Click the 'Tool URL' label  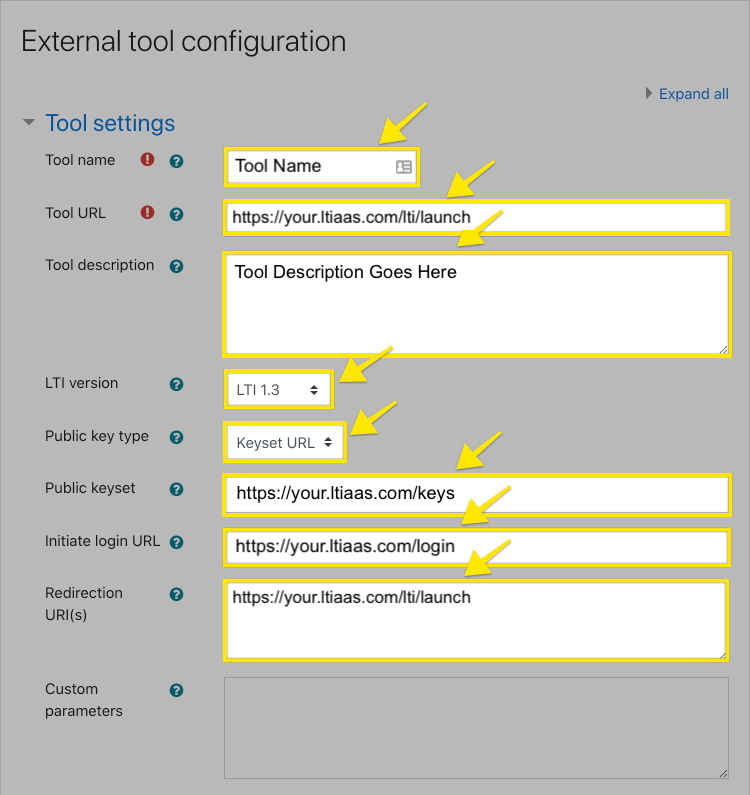76,213
